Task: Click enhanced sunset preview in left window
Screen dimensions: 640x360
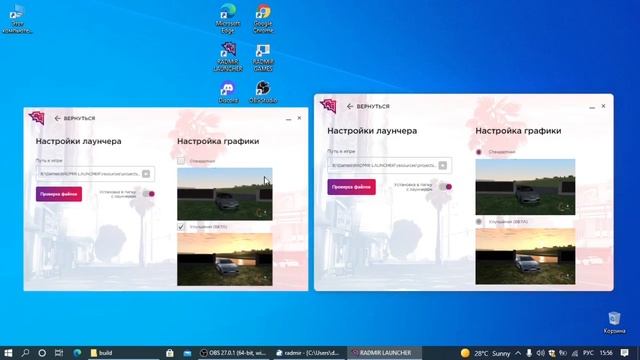Action: tap(224, 259)
